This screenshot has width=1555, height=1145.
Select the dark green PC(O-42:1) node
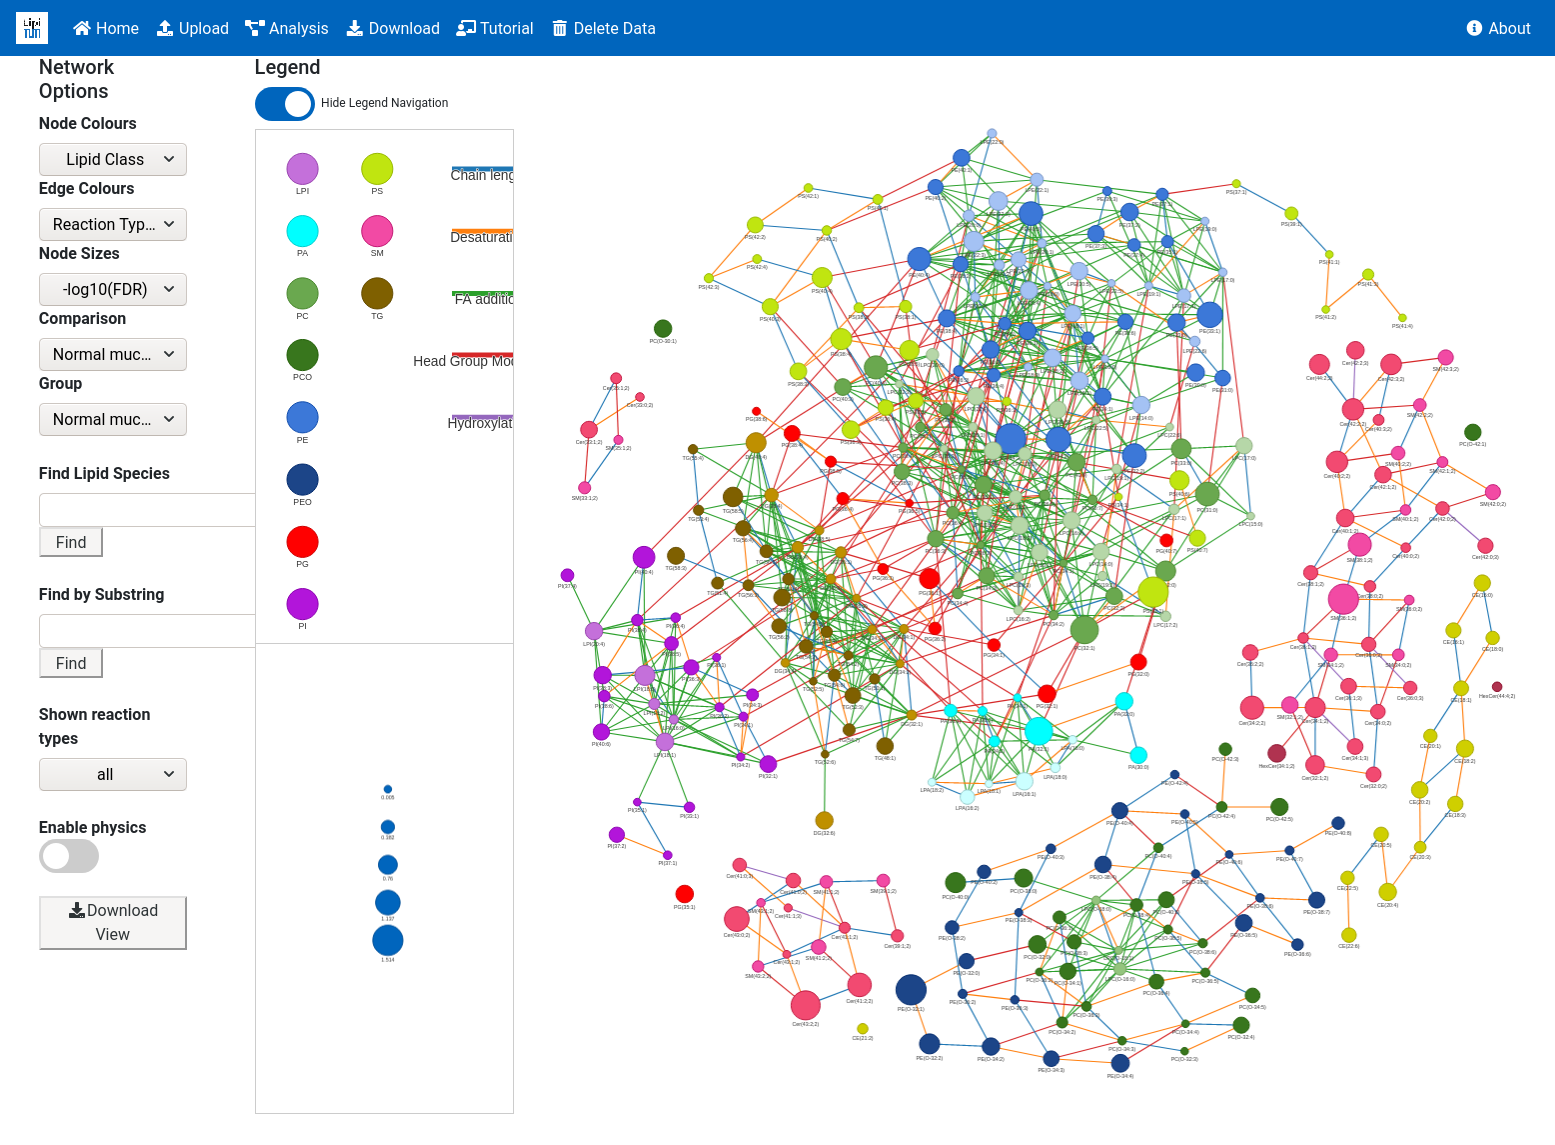[1472, 432]
